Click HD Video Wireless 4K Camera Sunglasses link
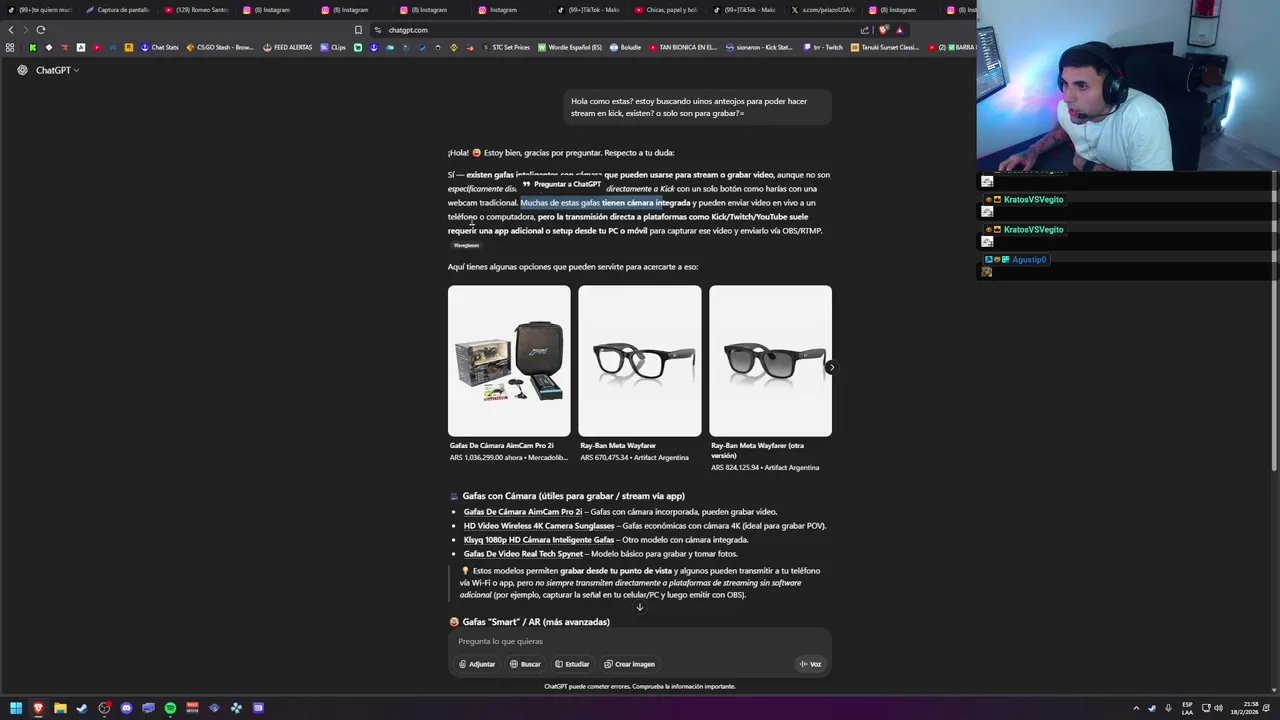 point(539,526)
